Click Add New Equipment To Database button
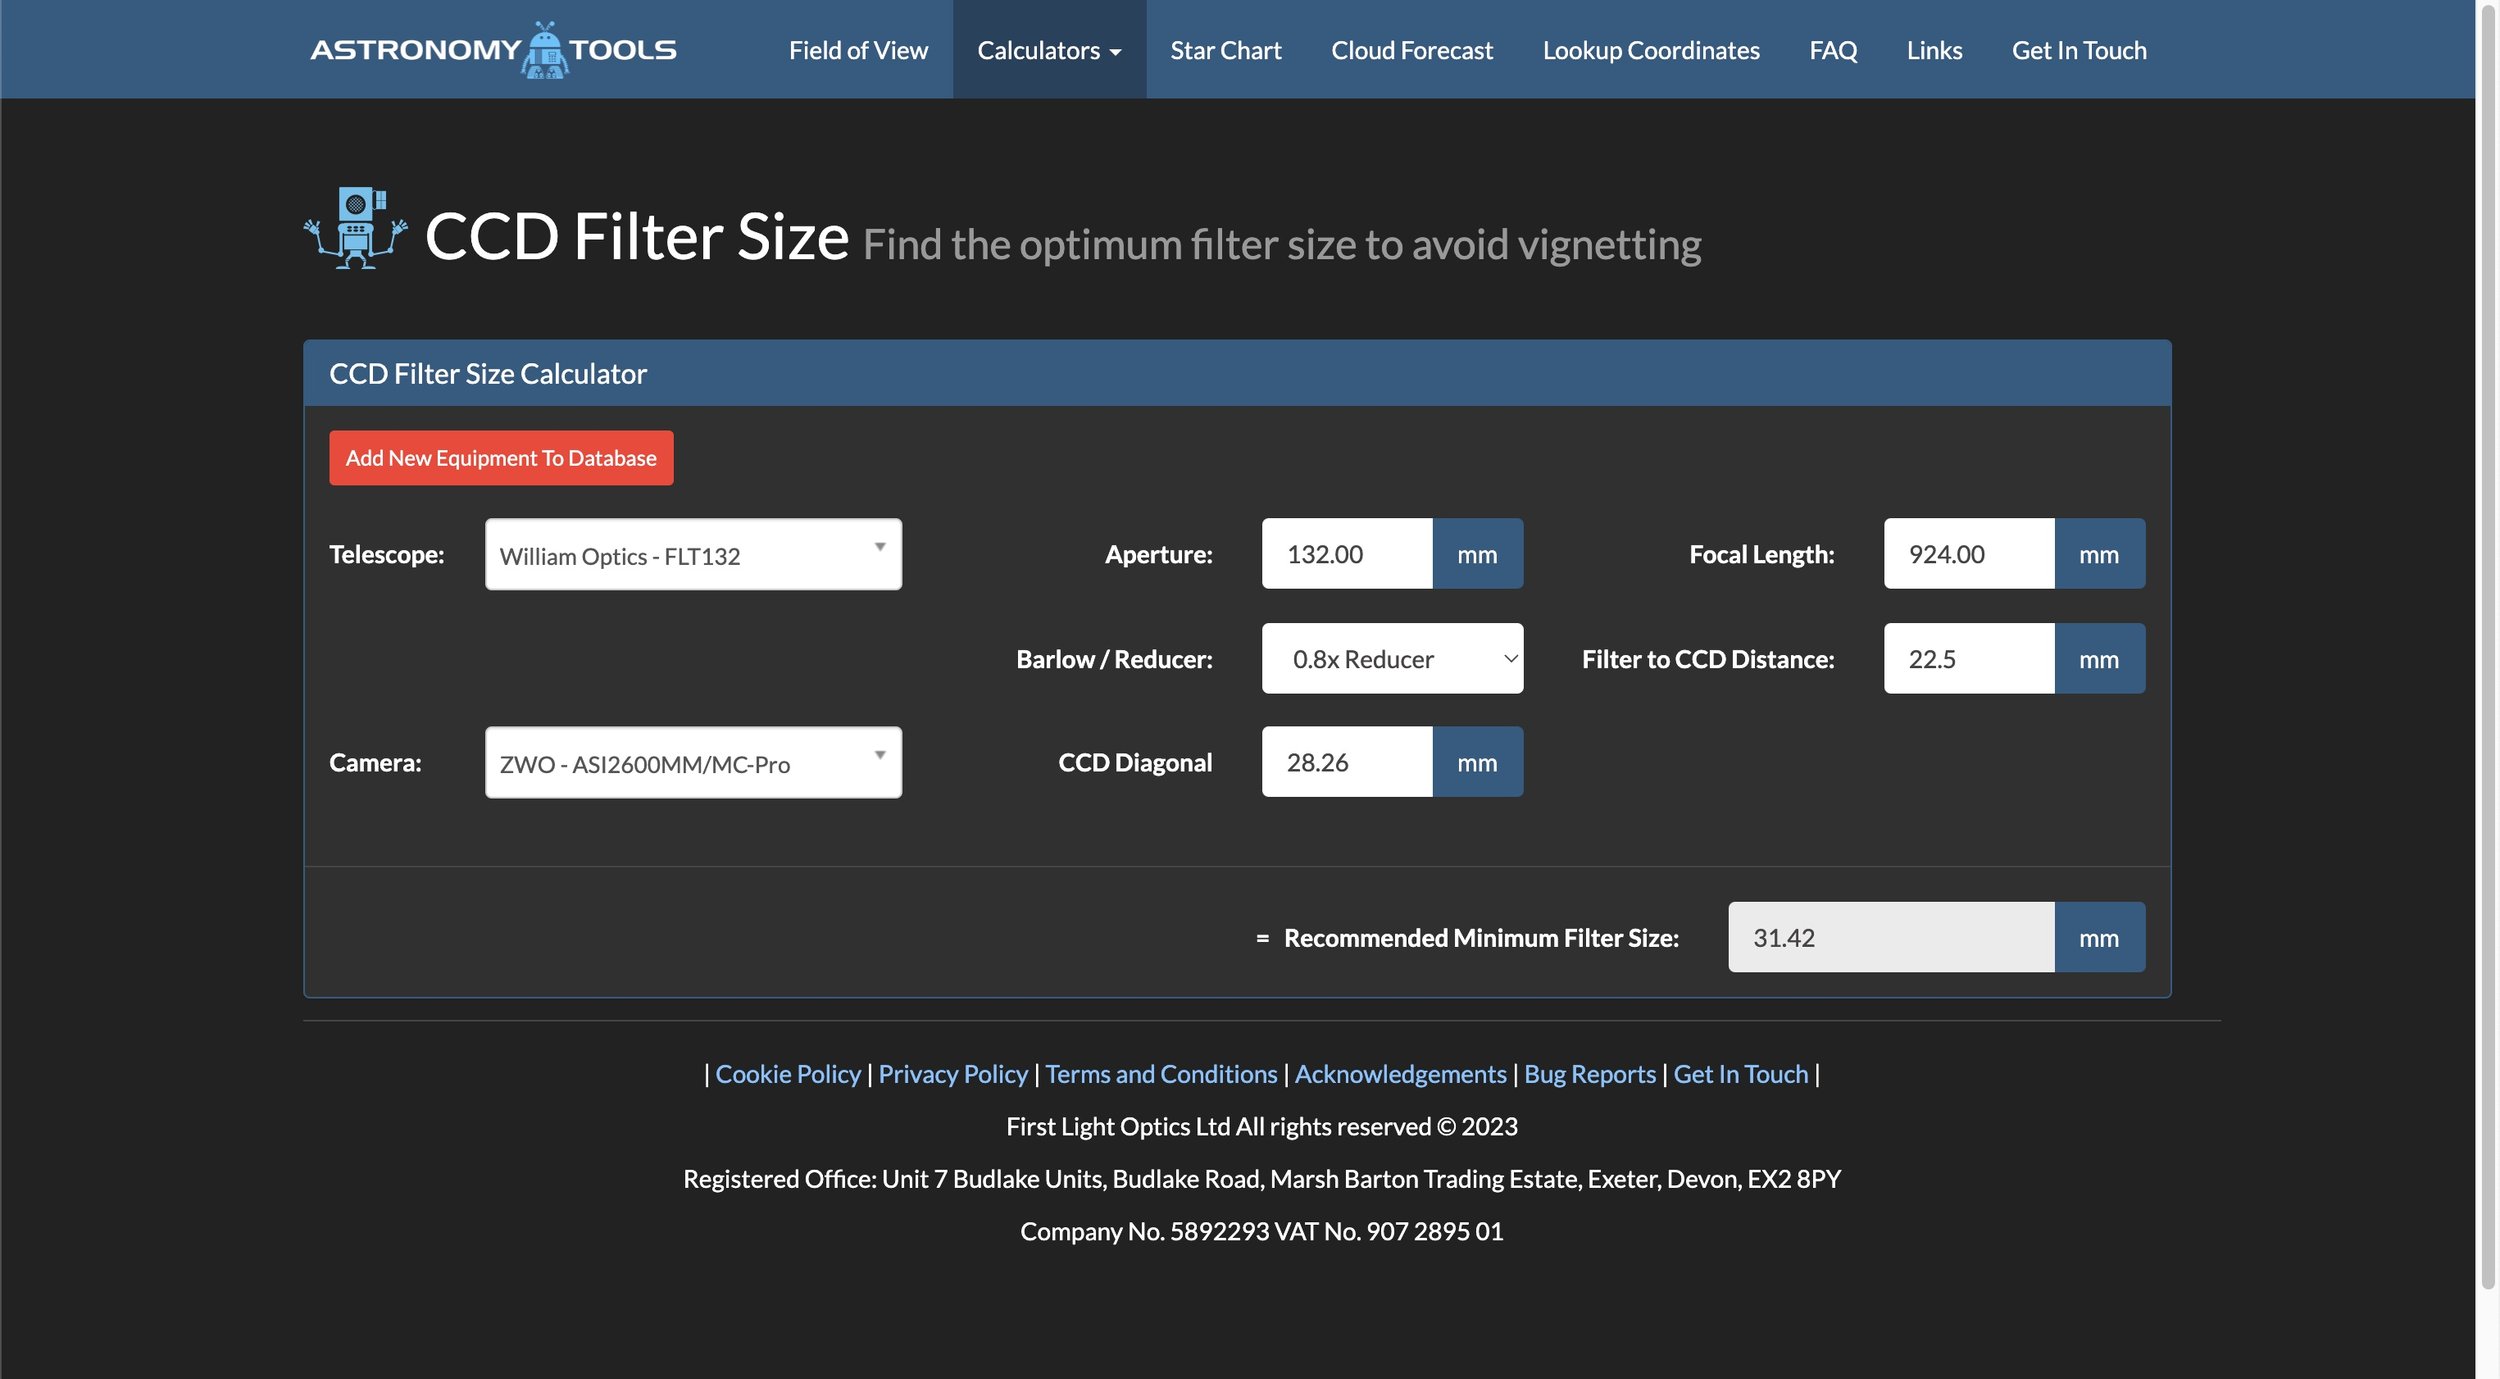Image resolution: width=2500 pixels, height=1379 pixels. 501,458
